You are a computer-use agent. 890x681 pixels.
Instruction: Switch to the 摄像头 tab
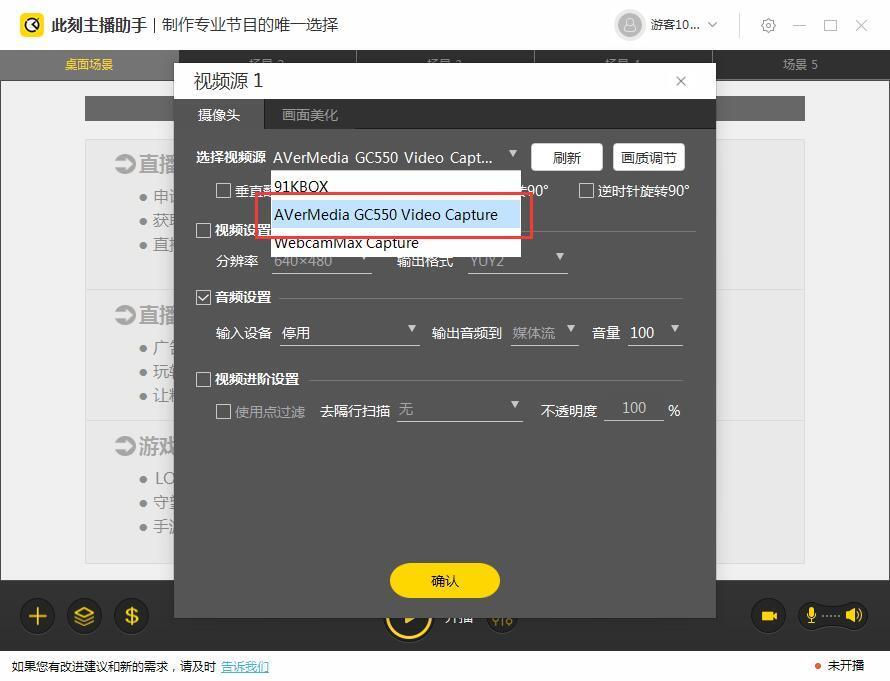coord(219,115)
